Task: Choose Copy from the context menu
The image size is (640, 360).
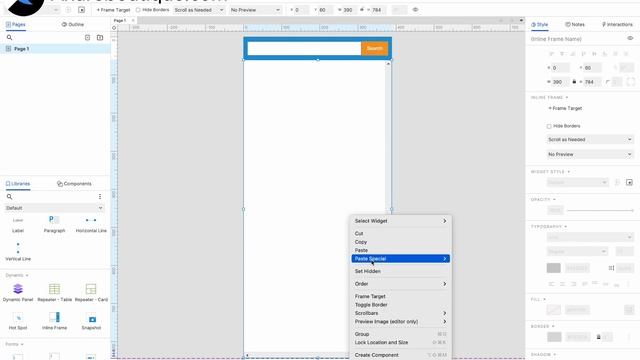Action: tap(400, 242)
